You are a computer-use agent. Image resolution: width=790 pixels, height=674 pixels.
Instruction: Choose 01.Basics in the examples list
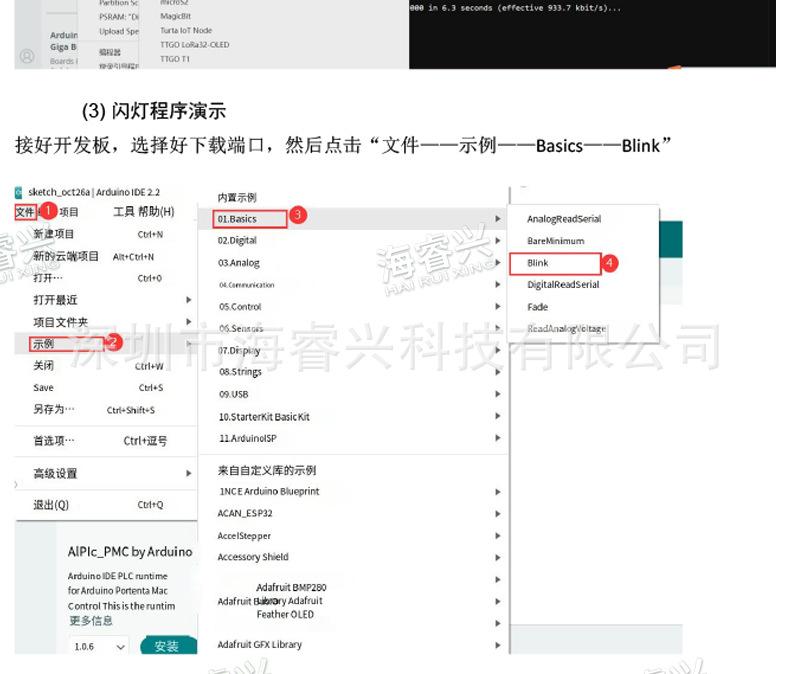coord(238,219)
